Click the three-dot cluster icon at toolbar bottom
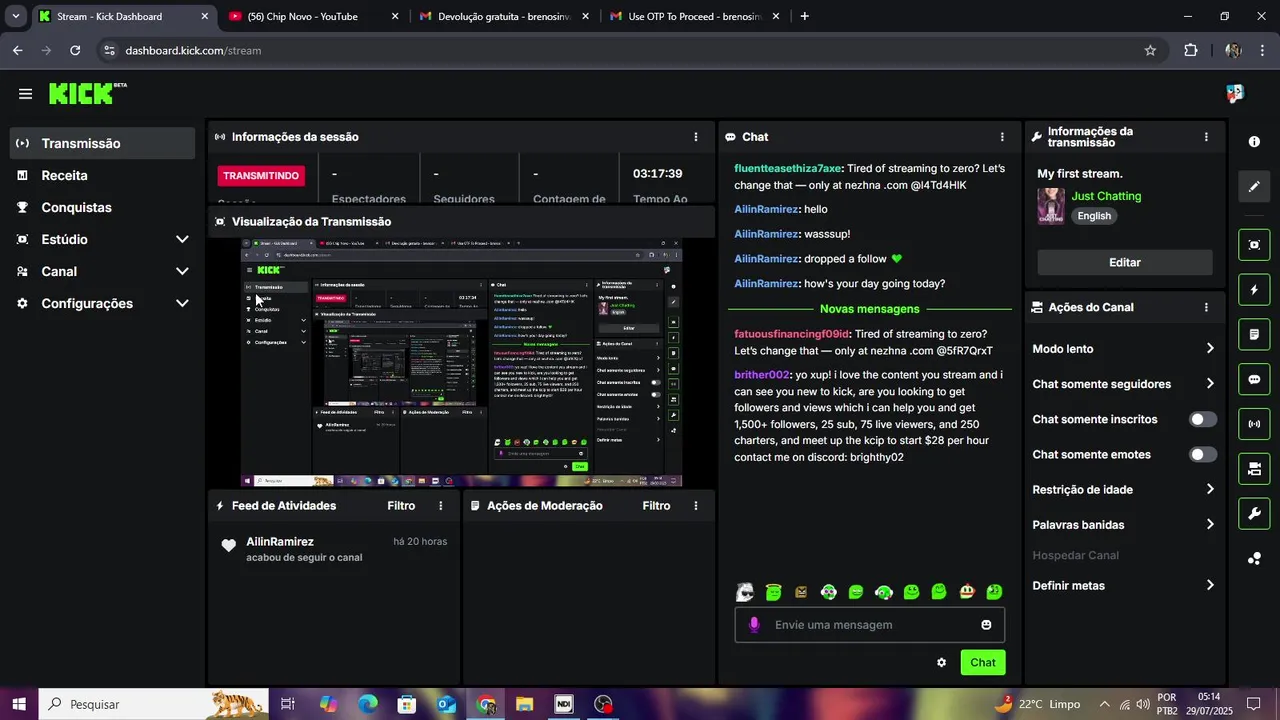 click(1254, 559)
